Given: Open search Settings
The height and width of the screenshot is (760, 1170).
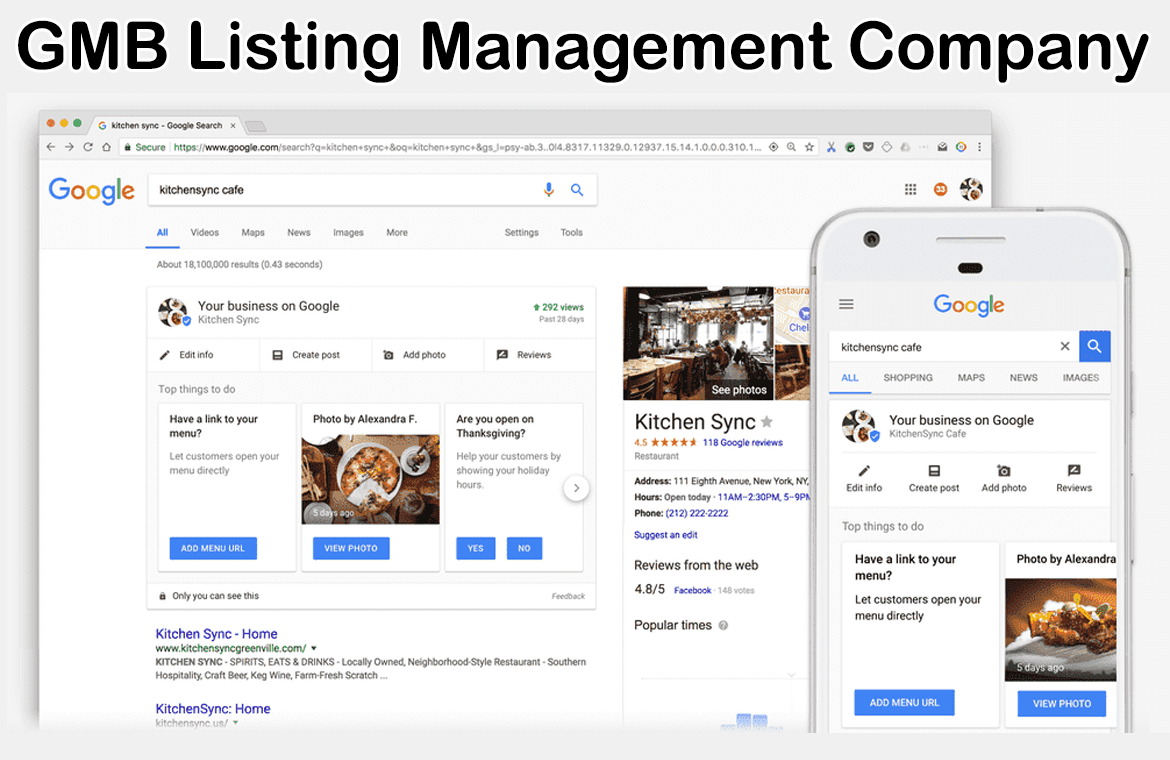Looking at the screenshot, I should (522, 233).
